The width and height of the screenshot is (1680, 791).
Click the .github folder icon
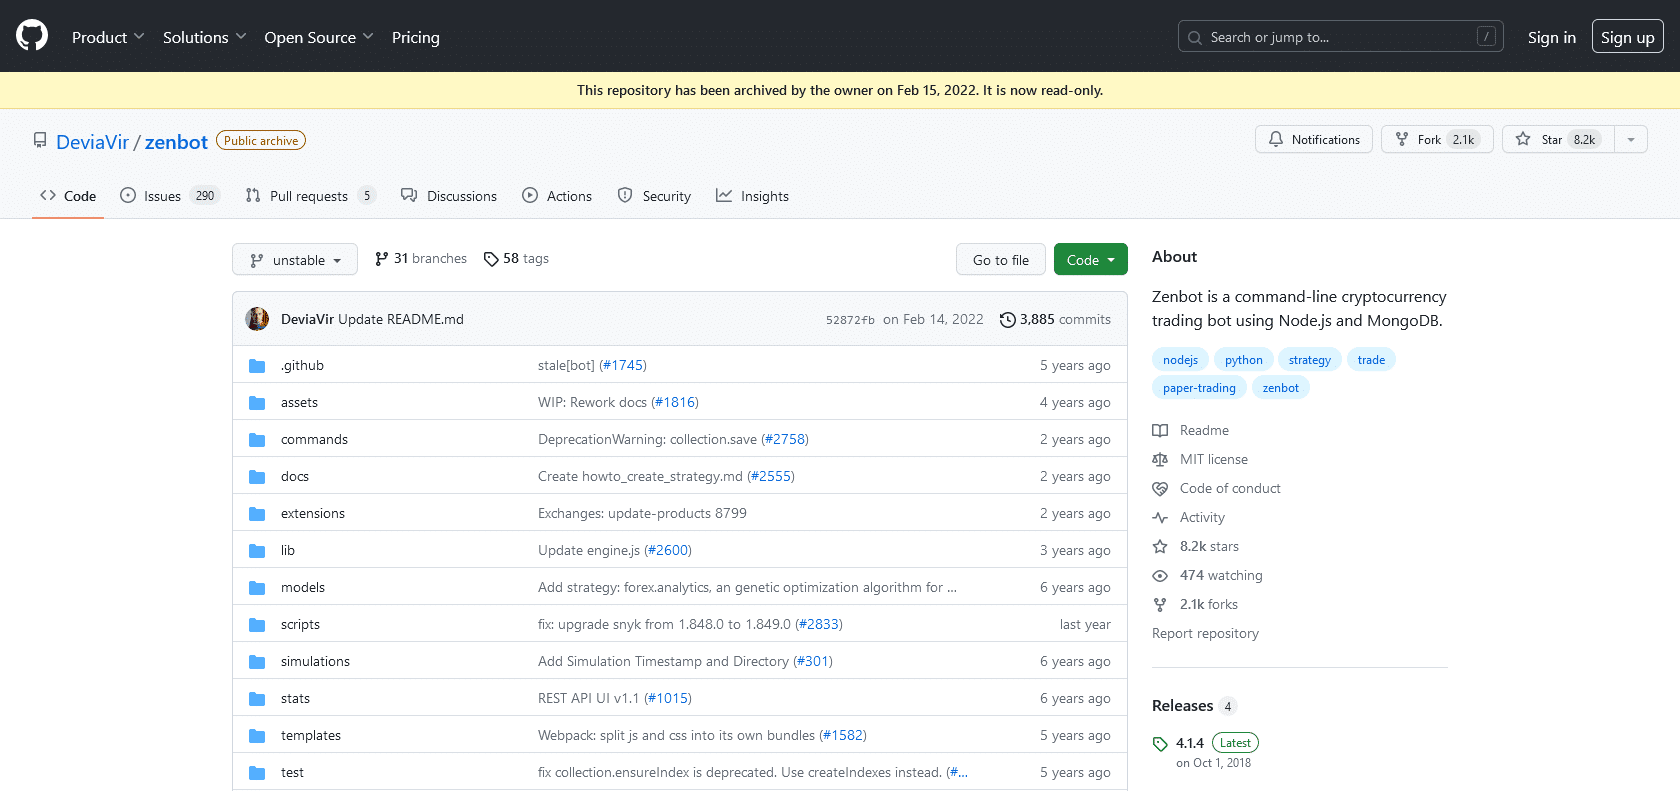[257, 366]
